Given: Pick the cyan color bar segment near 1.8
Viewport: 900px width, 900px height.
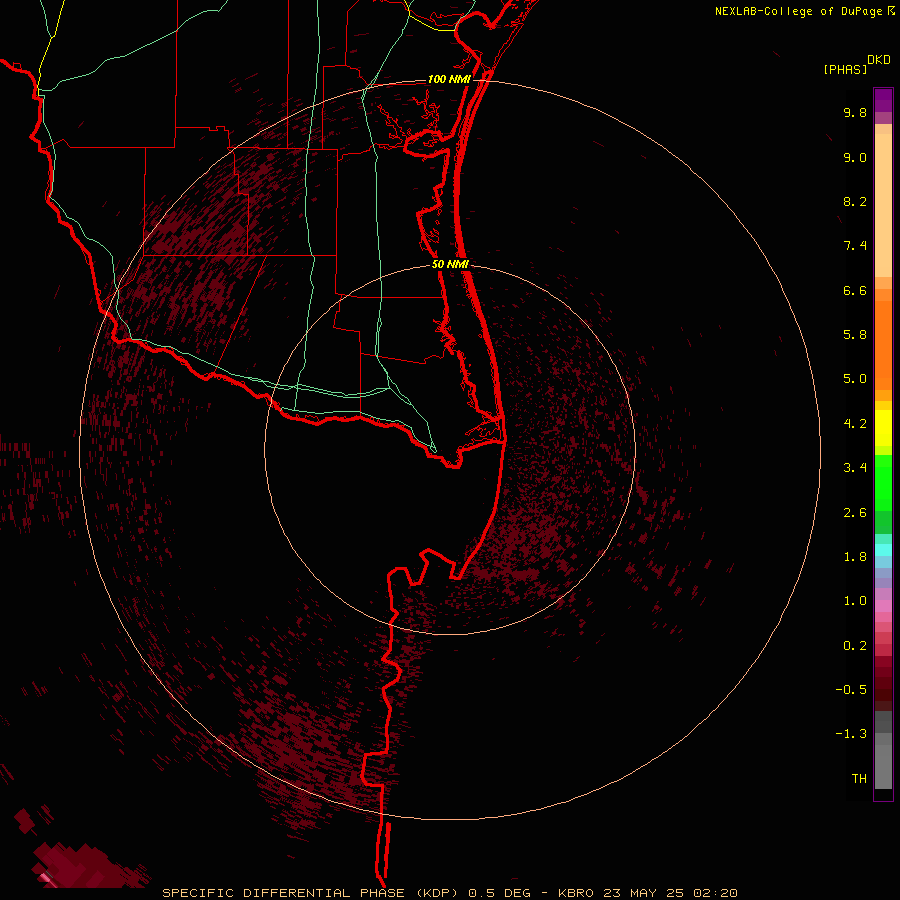Looking at the screenshot, I should click(883, 550).
